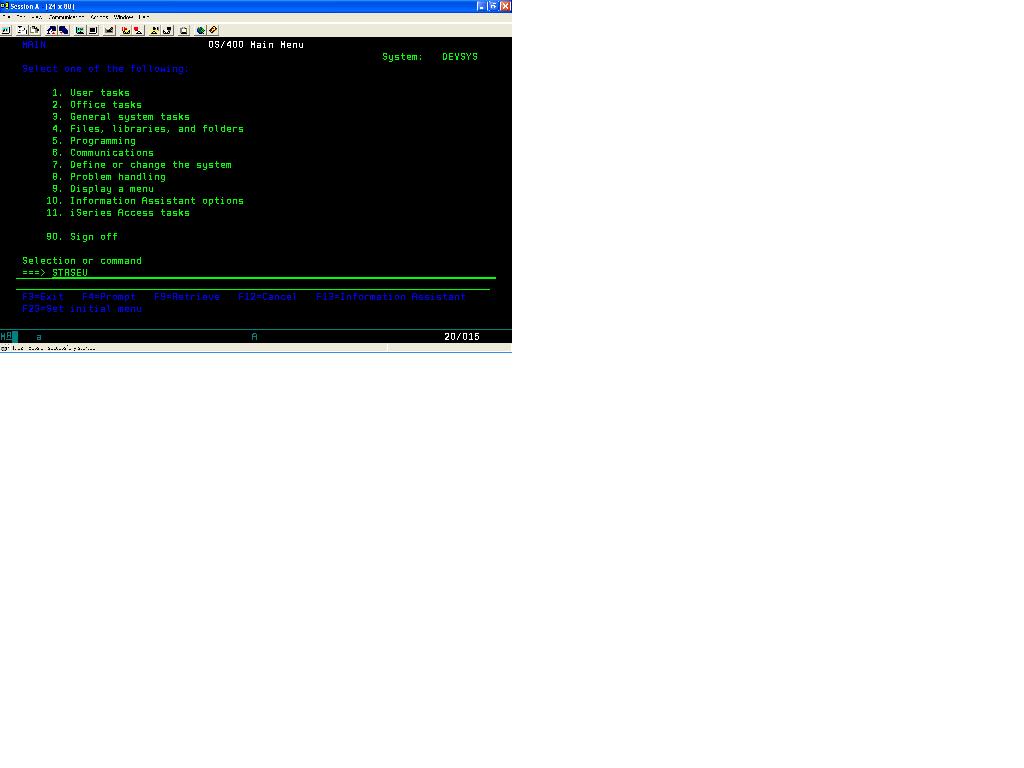1024x768 pixels.
Task: Open the Display Setup toolbar icon
Action: pyautogui.click(x=80, y=30)
